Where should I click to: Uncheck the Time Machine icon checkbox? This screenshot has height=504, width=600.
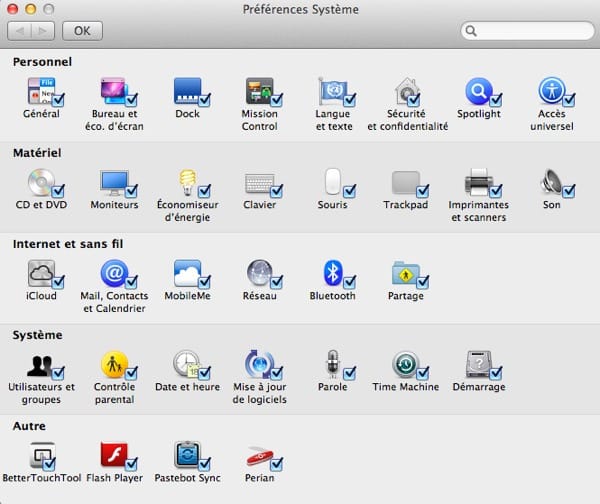(423, 373)
